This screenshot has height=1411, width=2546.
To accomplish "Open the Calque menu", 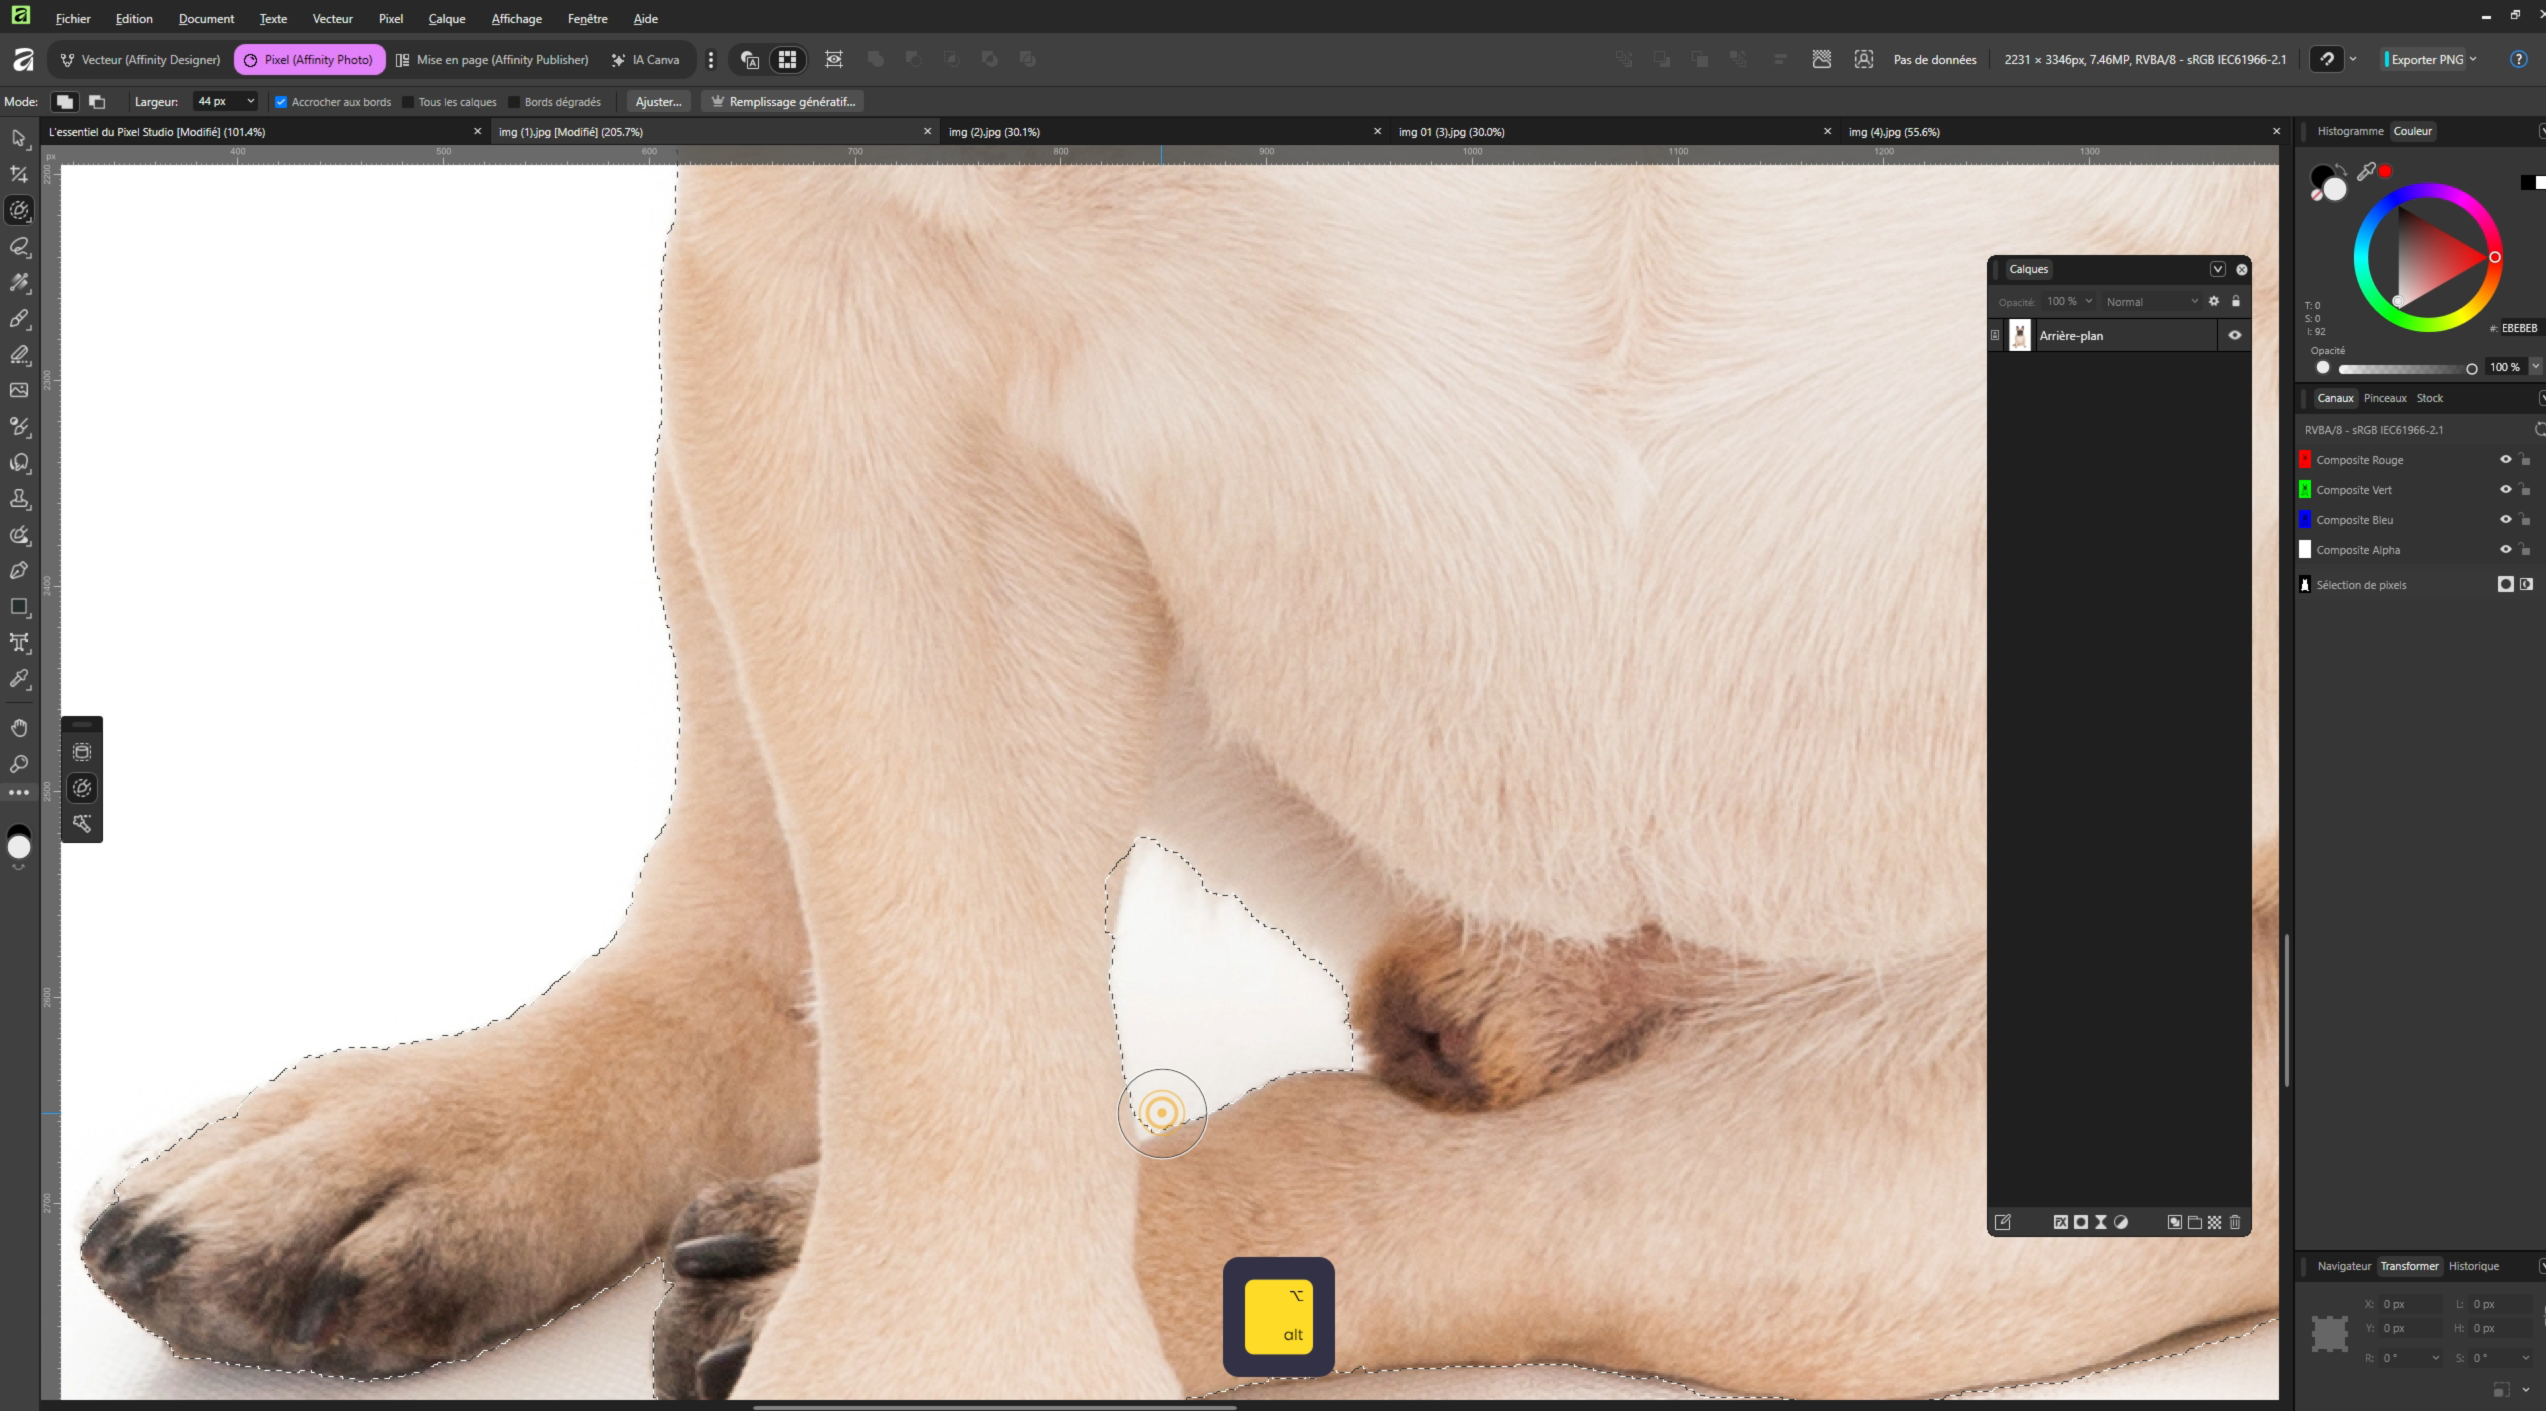I will (446, 19).
